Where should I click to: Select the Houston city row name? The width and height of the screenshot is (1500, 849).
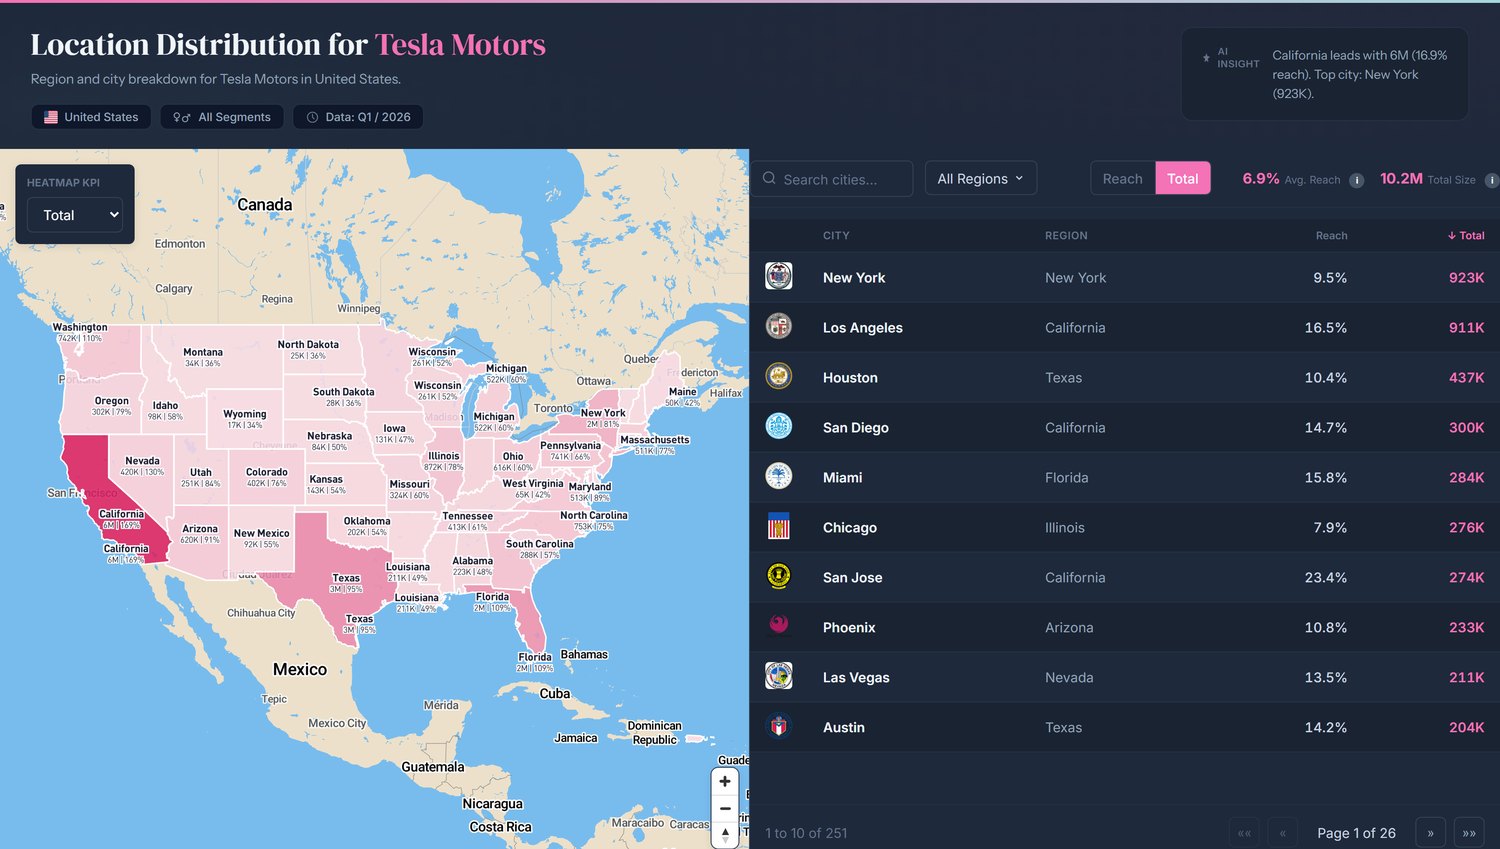coord(850,378)
